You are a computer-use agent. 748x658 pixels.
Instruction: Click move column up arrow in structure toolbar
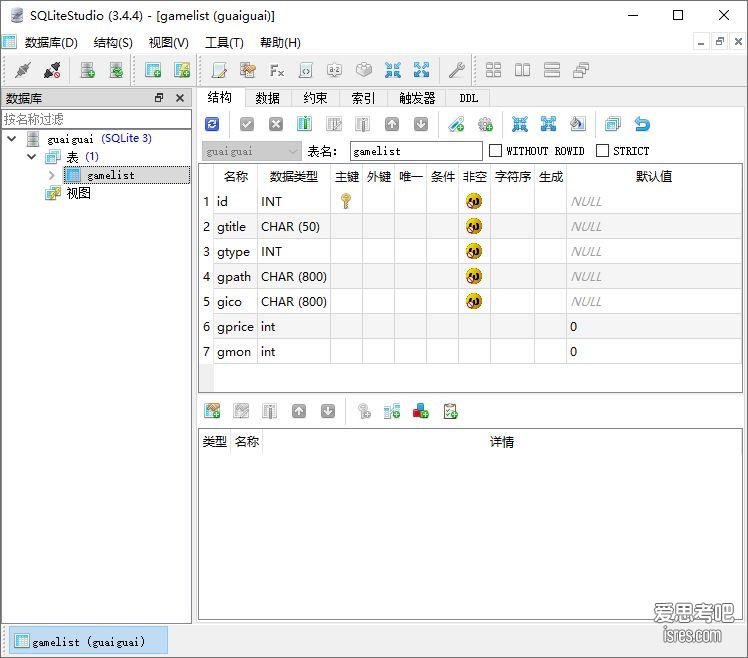(x=392, y=125)
